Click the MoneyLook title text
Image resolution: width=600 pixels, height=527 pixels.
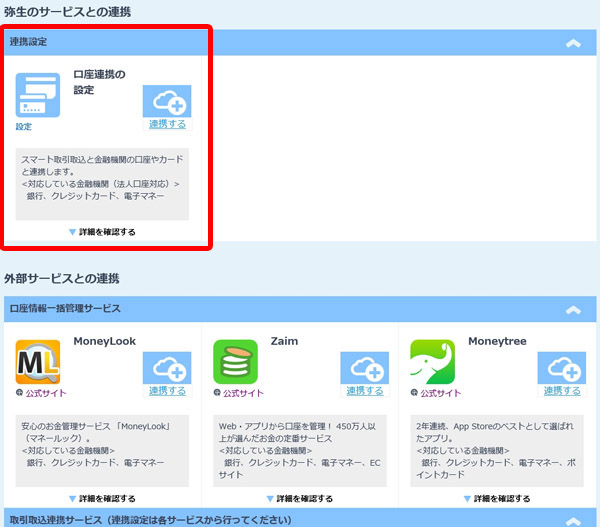click(x=104, y=341)
